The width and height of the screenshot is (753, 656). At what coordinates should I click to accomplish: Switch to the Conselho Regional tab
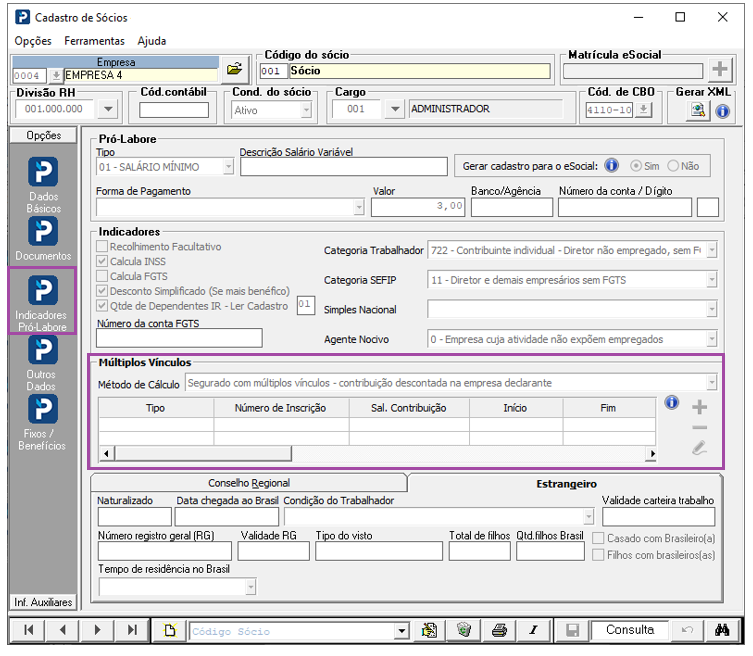click(248, 483)
